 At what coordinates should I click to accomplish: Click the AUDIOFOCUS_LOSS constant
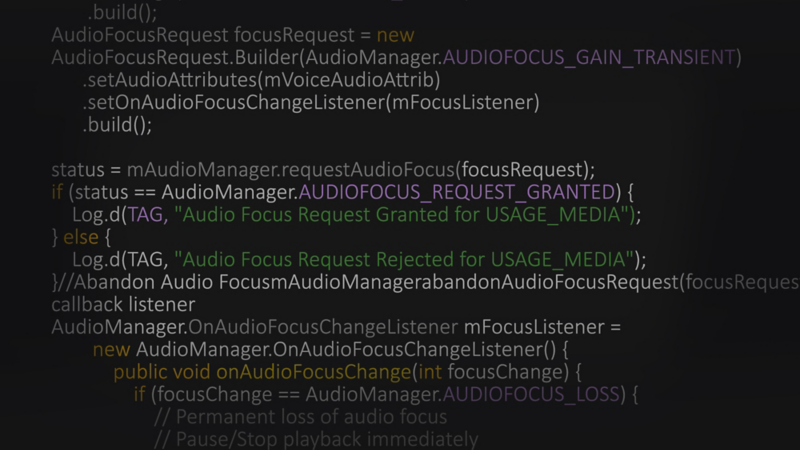[531, 394]
